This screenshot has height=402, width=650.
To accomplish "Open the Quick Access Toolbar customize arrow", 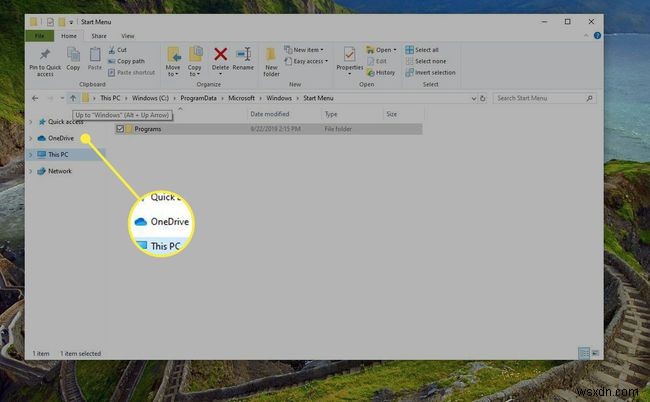I will pyautogui.click(x=71, y=22).
